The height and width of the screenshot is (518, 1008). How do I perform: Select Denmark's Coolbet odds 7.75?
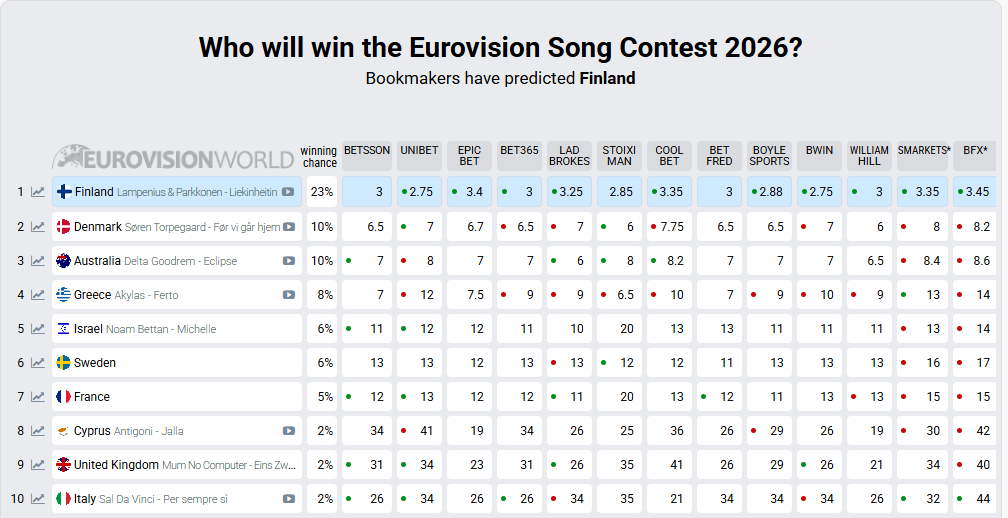coord(669,227)
